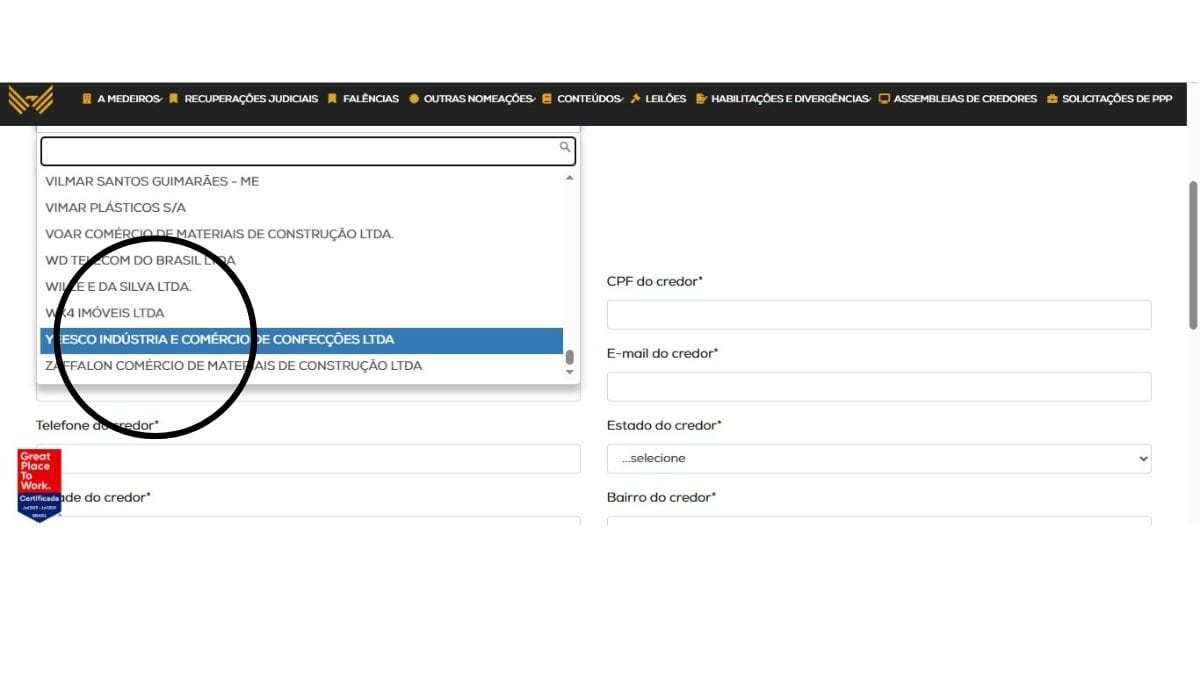Click the briefcase icon beside Solicitações de PPP
Viewport: 1200px width, 675px height.
(1052, 99)
